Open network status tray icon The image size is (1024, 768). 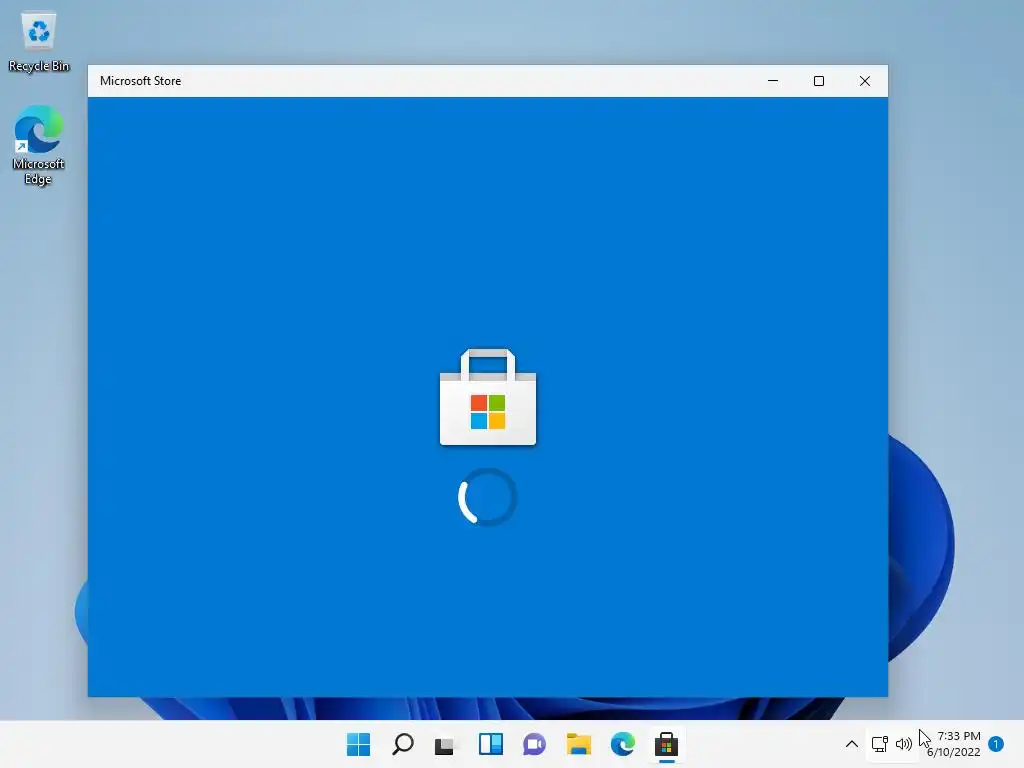click(880, 744)
